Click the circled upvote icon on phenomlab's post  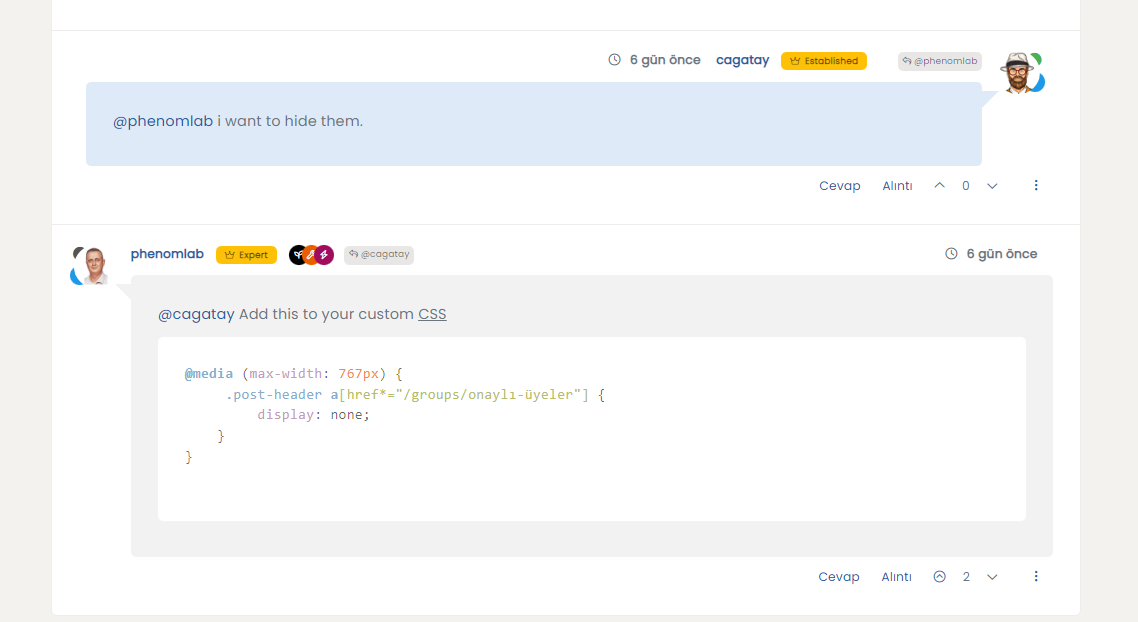click(939, 577)
